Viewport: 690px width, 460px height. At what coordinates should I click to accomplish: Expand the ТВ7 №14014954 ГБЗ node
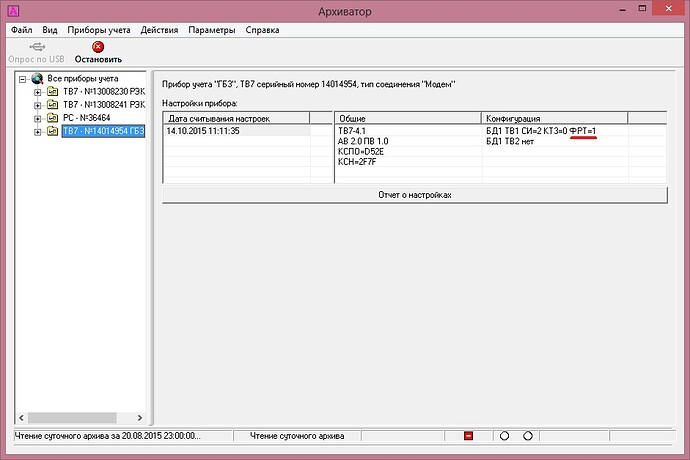pos(37,132)
